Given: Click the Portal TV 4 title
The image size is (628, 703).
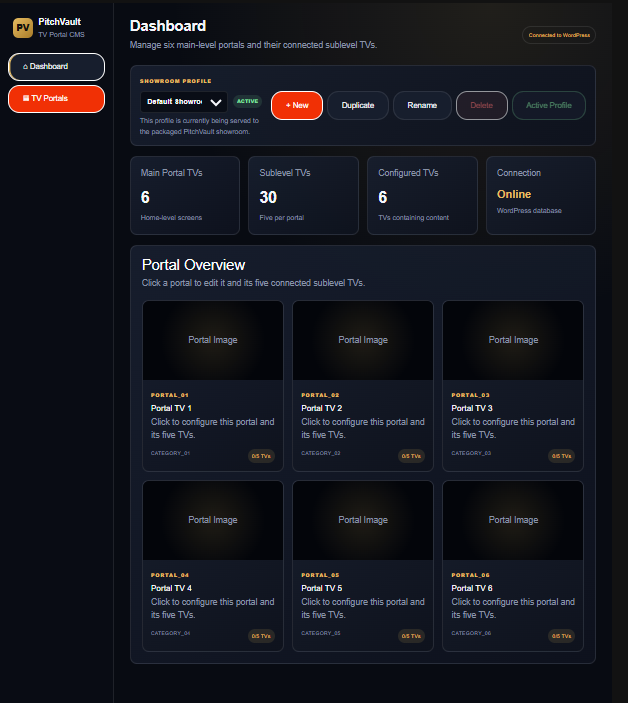Looking at the screenshot, I should (x=171, y=588).
